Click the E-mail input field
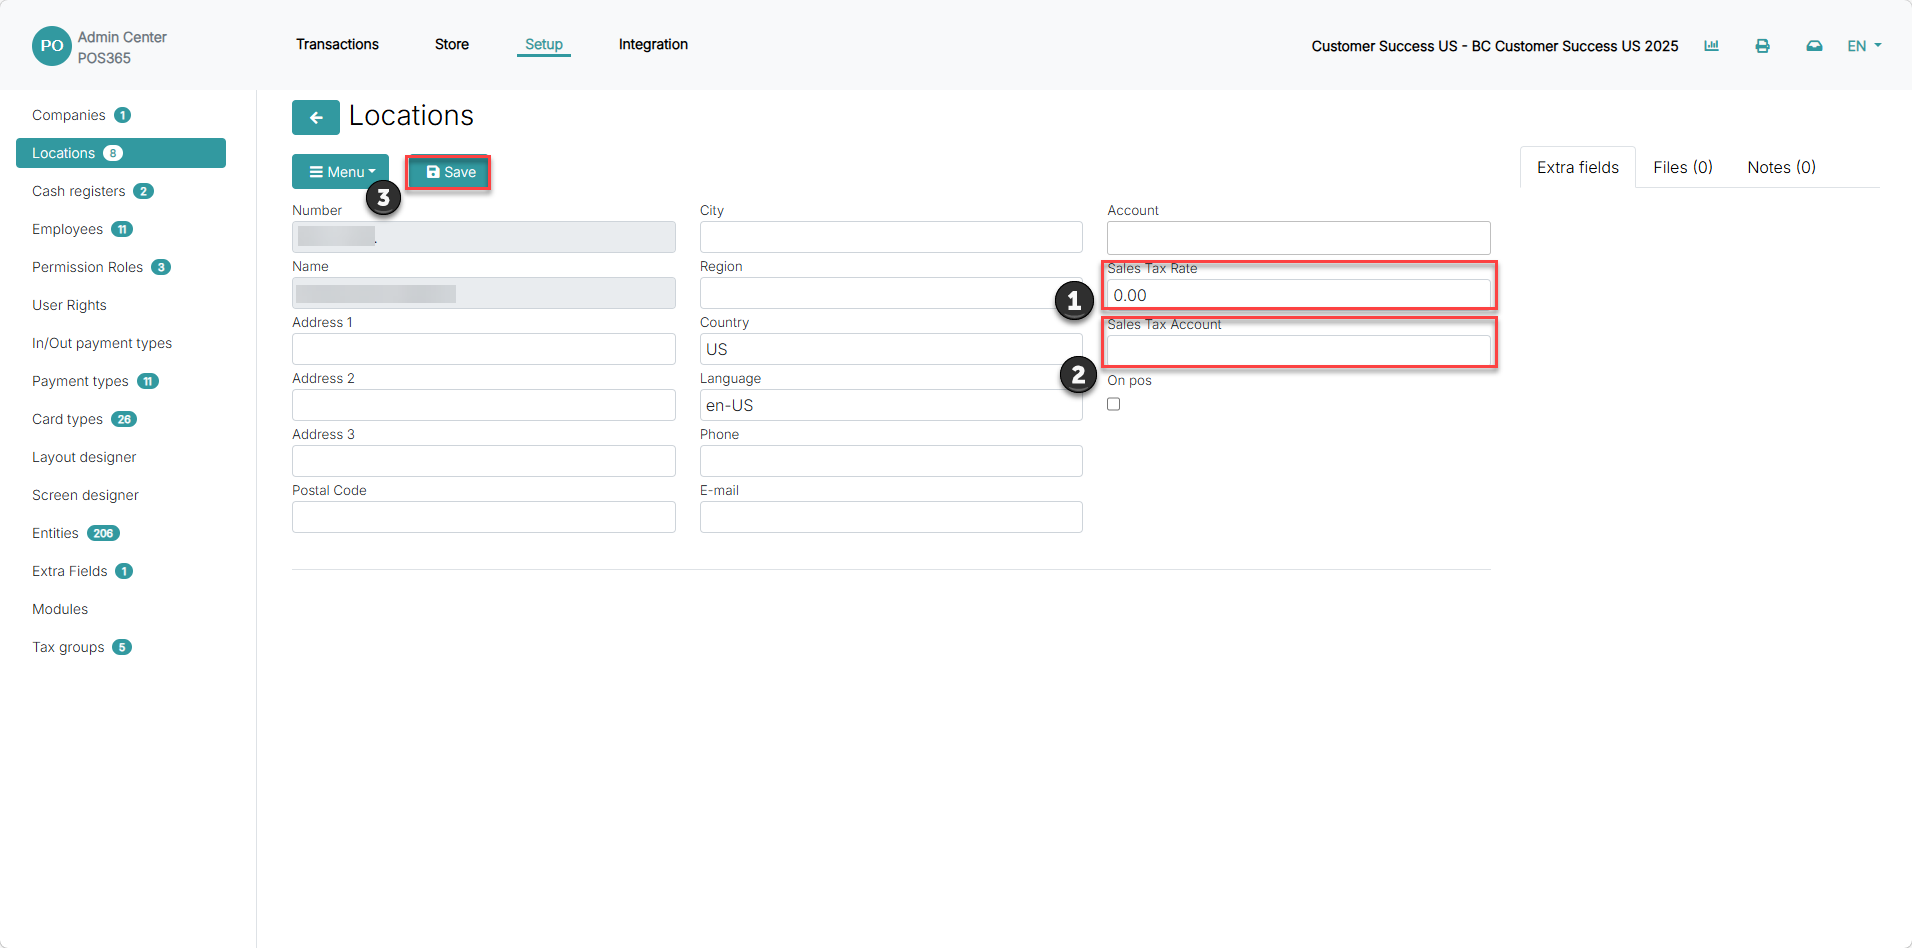This screenshot has width=1912, height=948. 891,517
